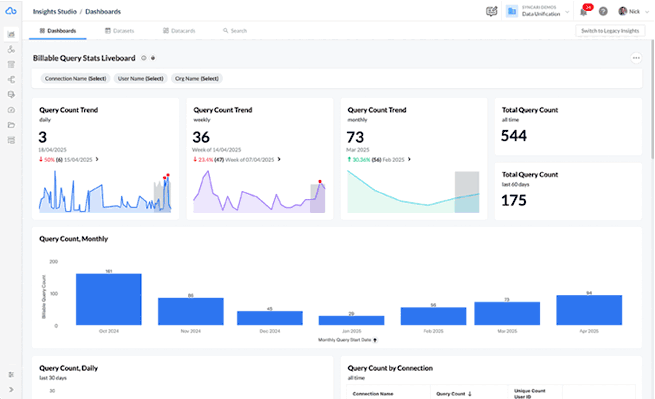This screenshot has width=655, height=399.
Task: Select the Insights chart icon in sidebar
Action: [x=11, y=34]
